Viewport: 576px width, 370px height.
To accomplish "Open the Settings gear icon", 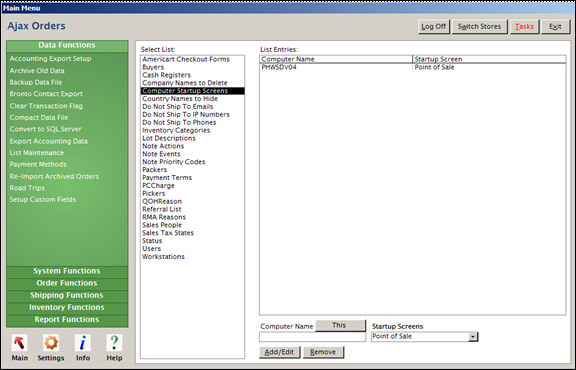I will click(x=51, y=343).
